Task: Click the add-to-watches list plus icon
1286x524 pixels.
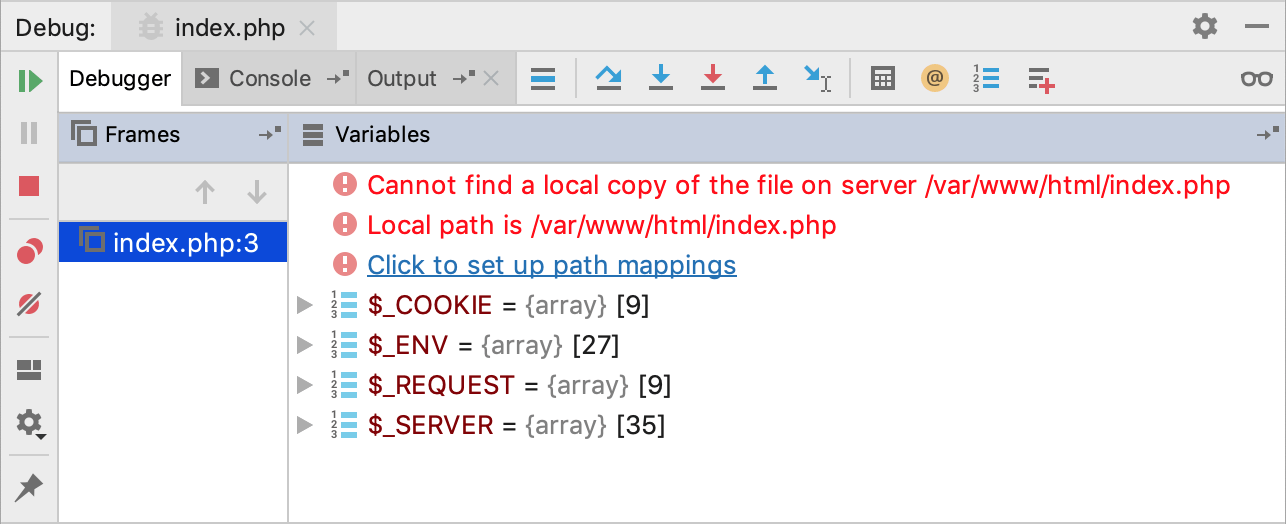Action: click(1042, 80)
